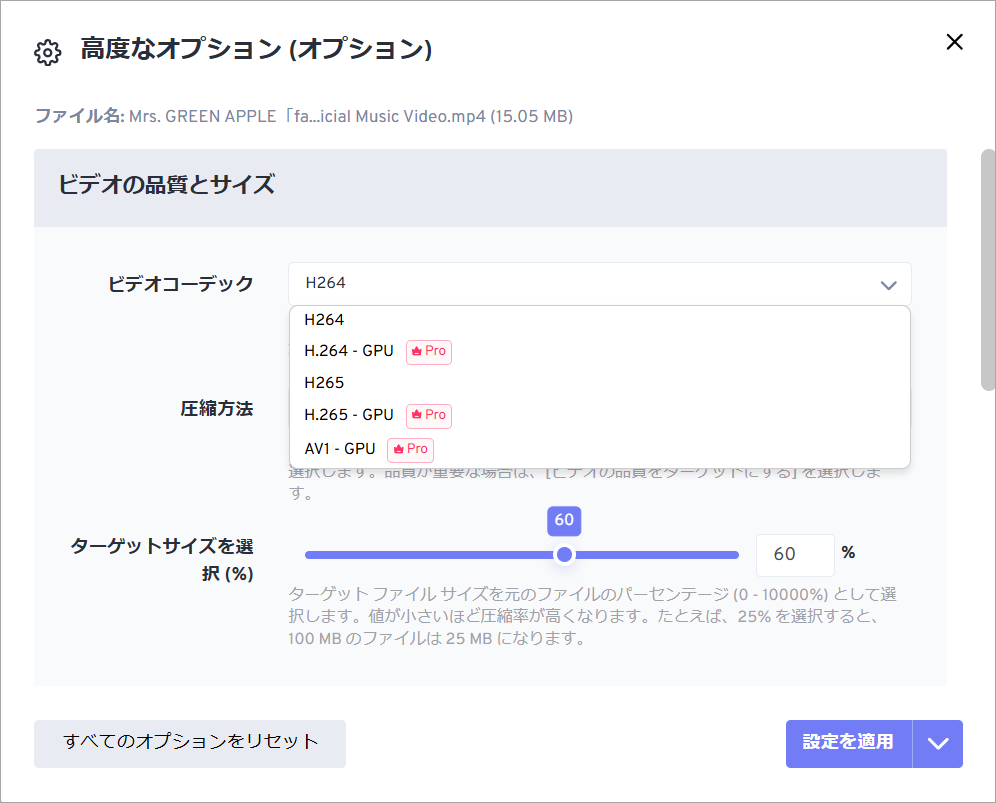Choose H.265 - GPU codec option
The width and height of the screenshot is (996, 803).
pyautogui.click(x=599, y=415)
